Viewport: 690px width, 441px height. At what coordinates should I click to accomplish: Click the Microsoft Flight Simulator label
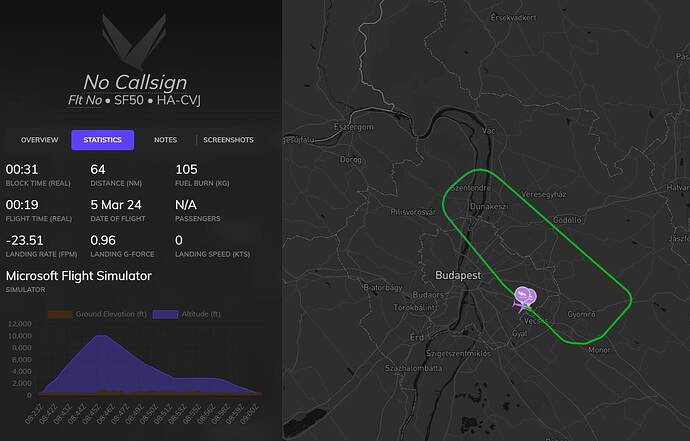pyautogui.click(x=79, y=276)
